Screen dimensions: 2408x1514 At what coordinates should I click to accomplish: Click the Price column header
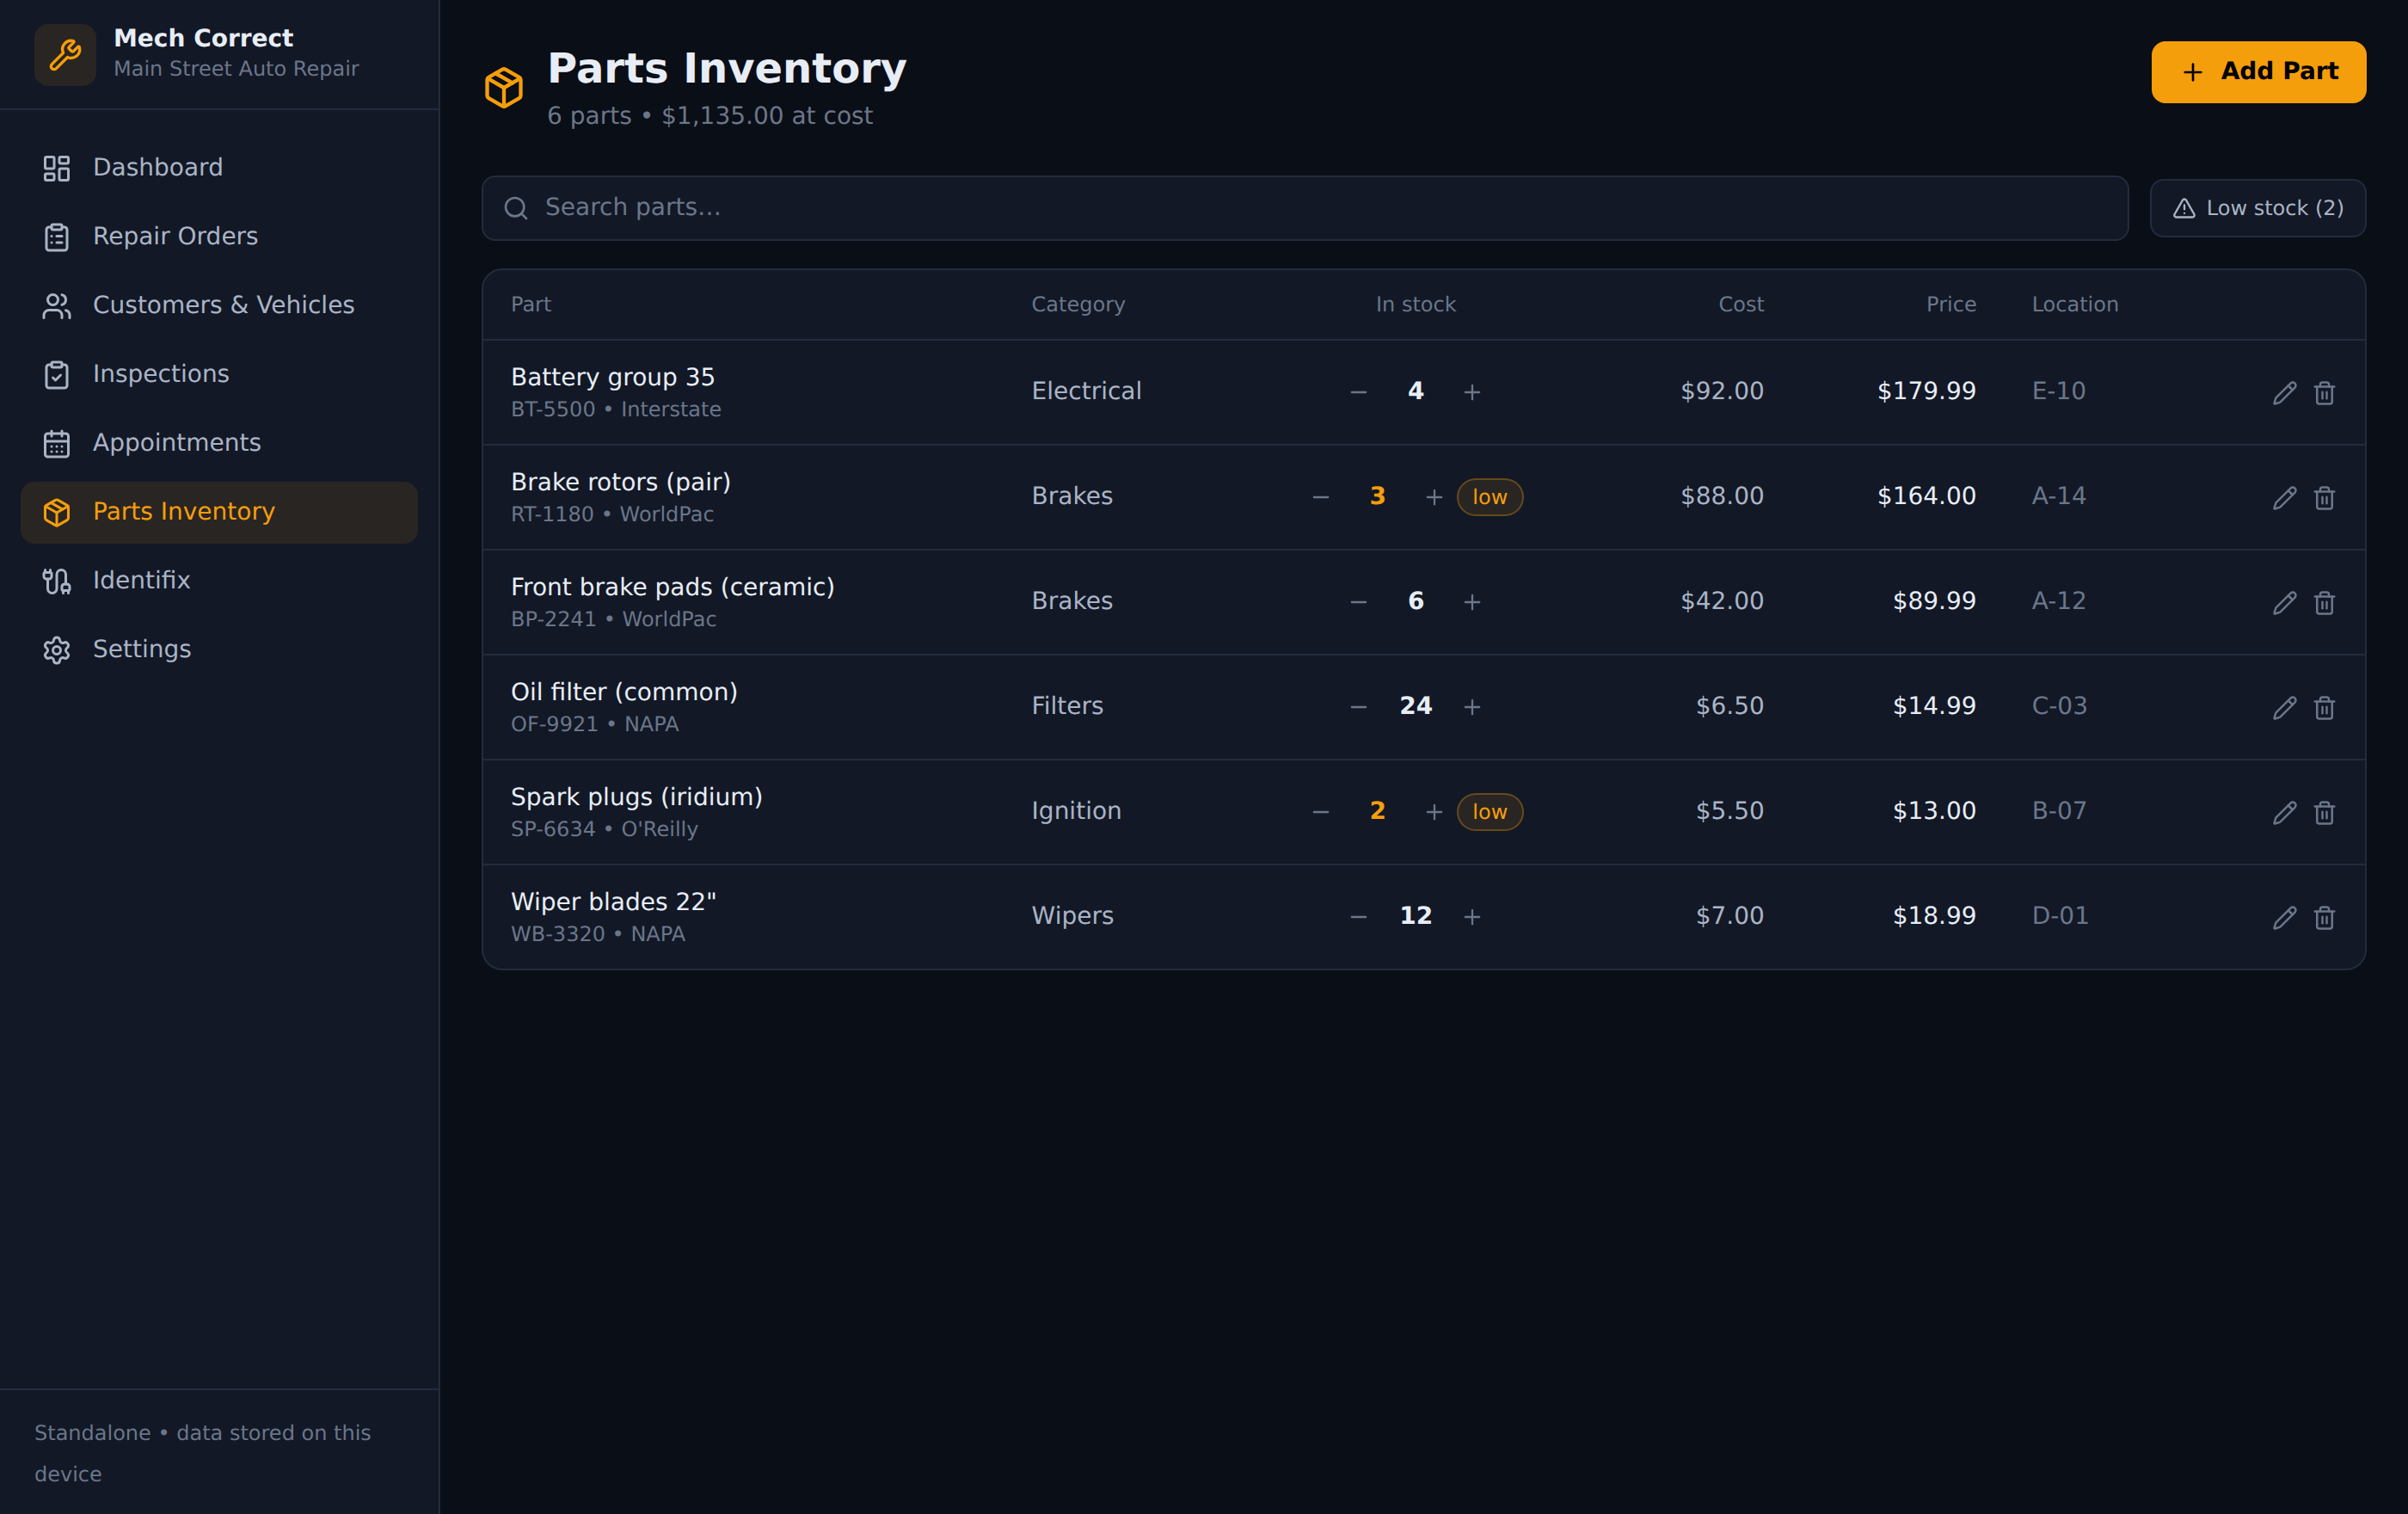1951,304
